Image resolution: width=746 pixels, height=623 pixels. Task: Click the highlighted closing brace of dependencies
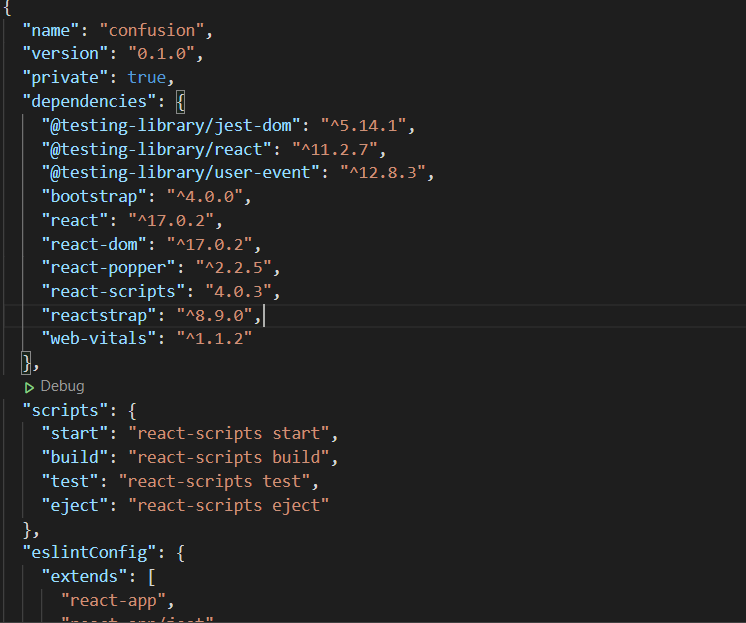pyautogui.click(x=27, y=363)
